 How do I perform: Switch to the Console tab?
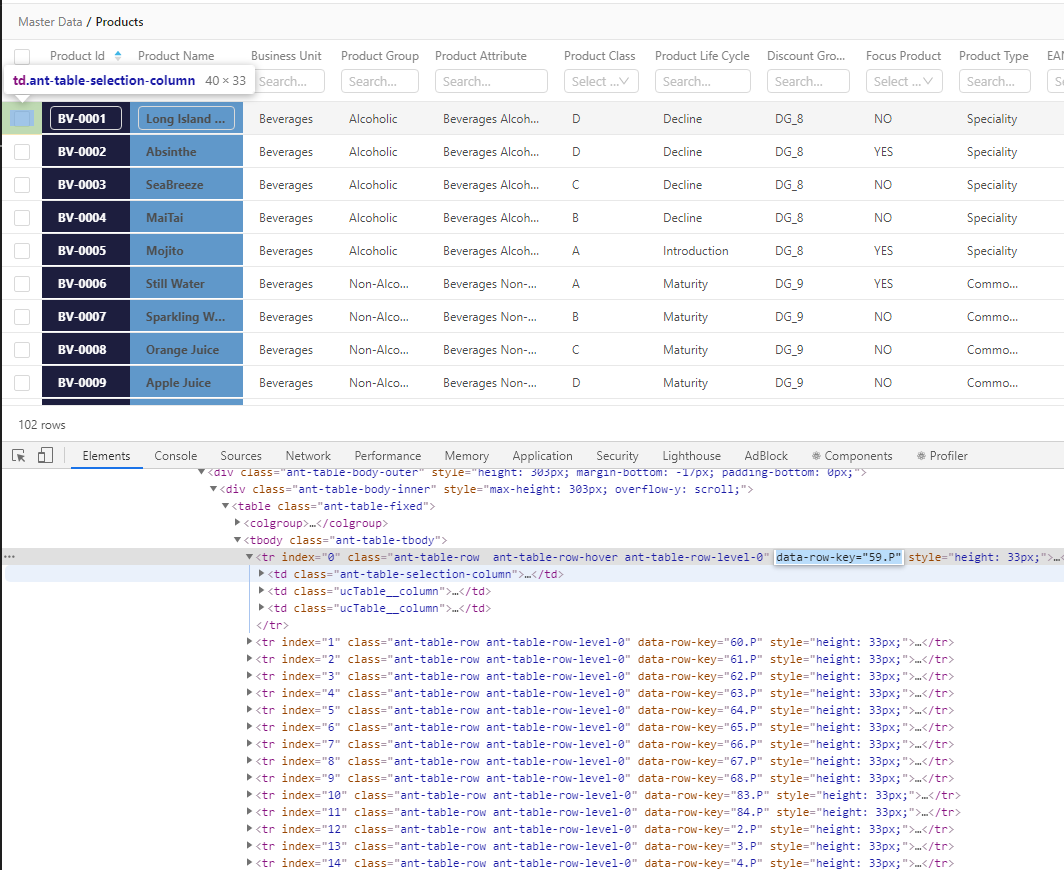tap(175, 456)
